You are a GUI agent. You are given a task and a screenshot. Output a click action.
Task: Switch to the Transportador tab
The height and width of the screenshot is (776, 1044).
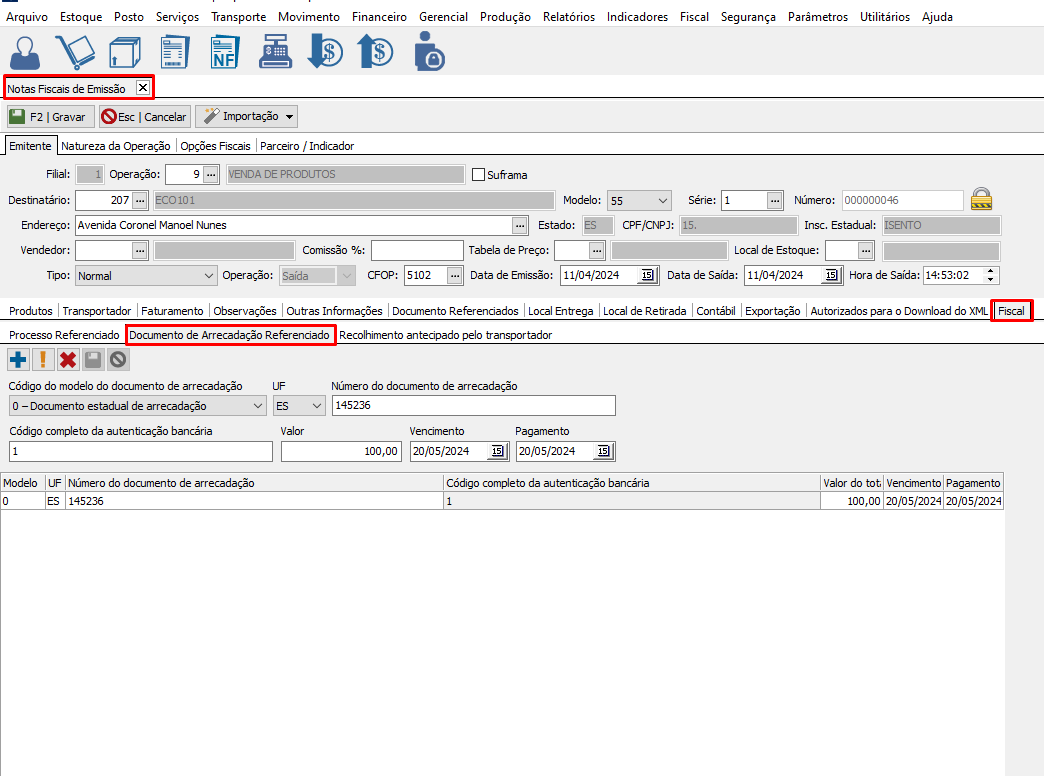point(99,311)
